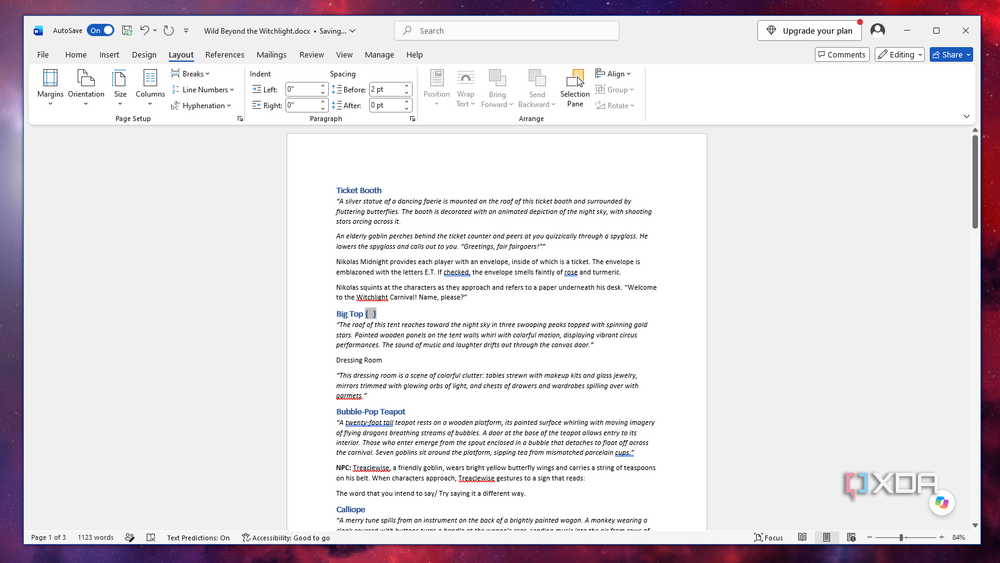Expand the Breaks dropdown
Image resolution: width=1000 pixels, height=563 pixels.
(x=190, y=74)
